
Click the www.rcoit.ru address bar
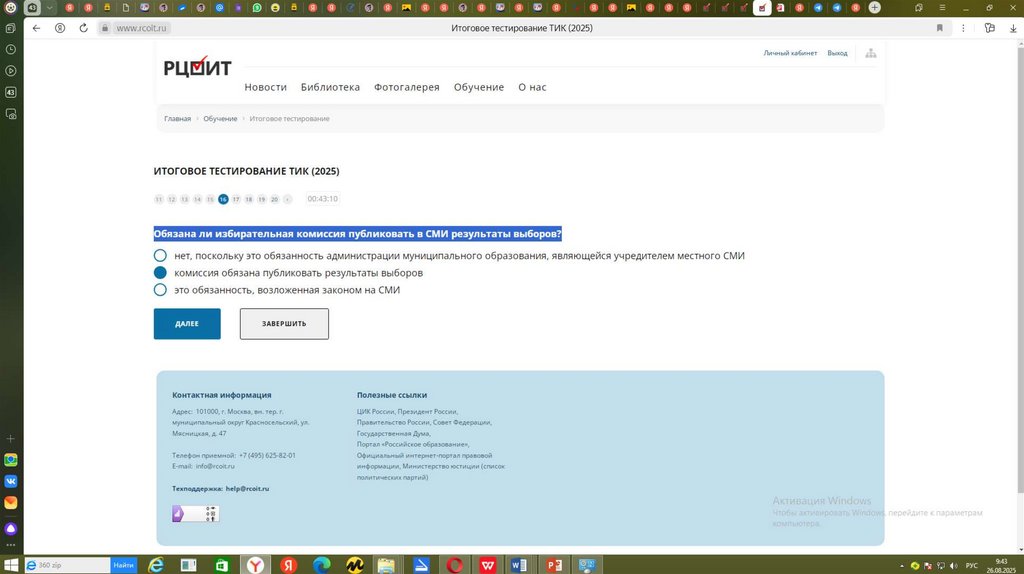click(x=142, y=28)
